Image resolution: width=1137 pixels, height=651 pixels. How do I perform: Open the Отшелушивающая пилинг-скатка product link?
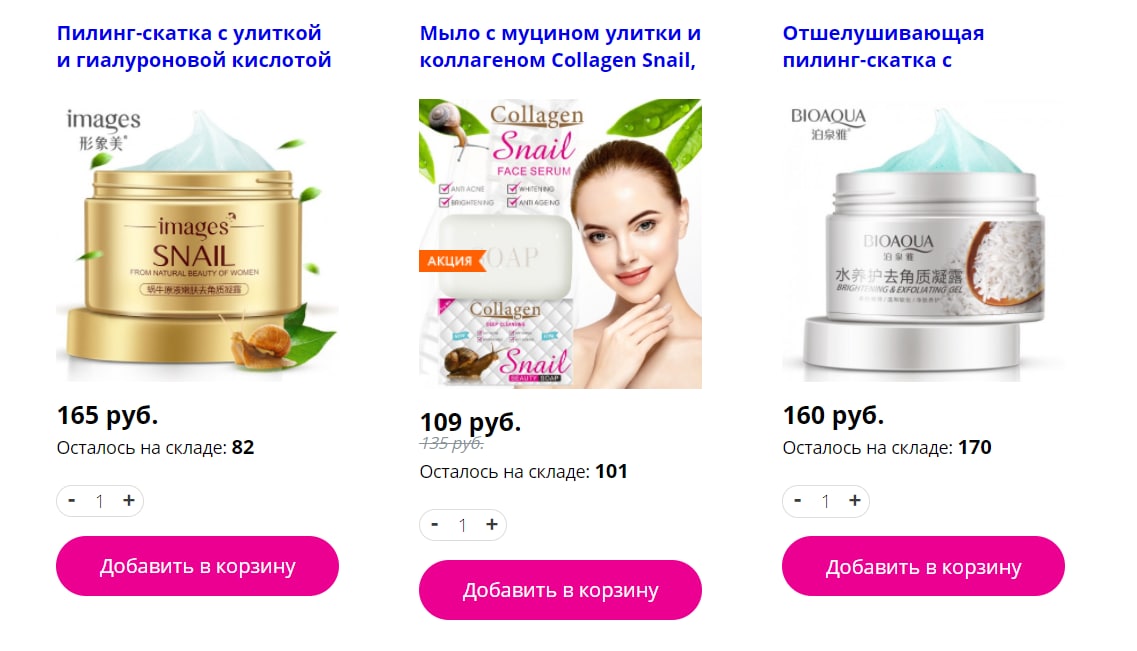pos(883,46)
